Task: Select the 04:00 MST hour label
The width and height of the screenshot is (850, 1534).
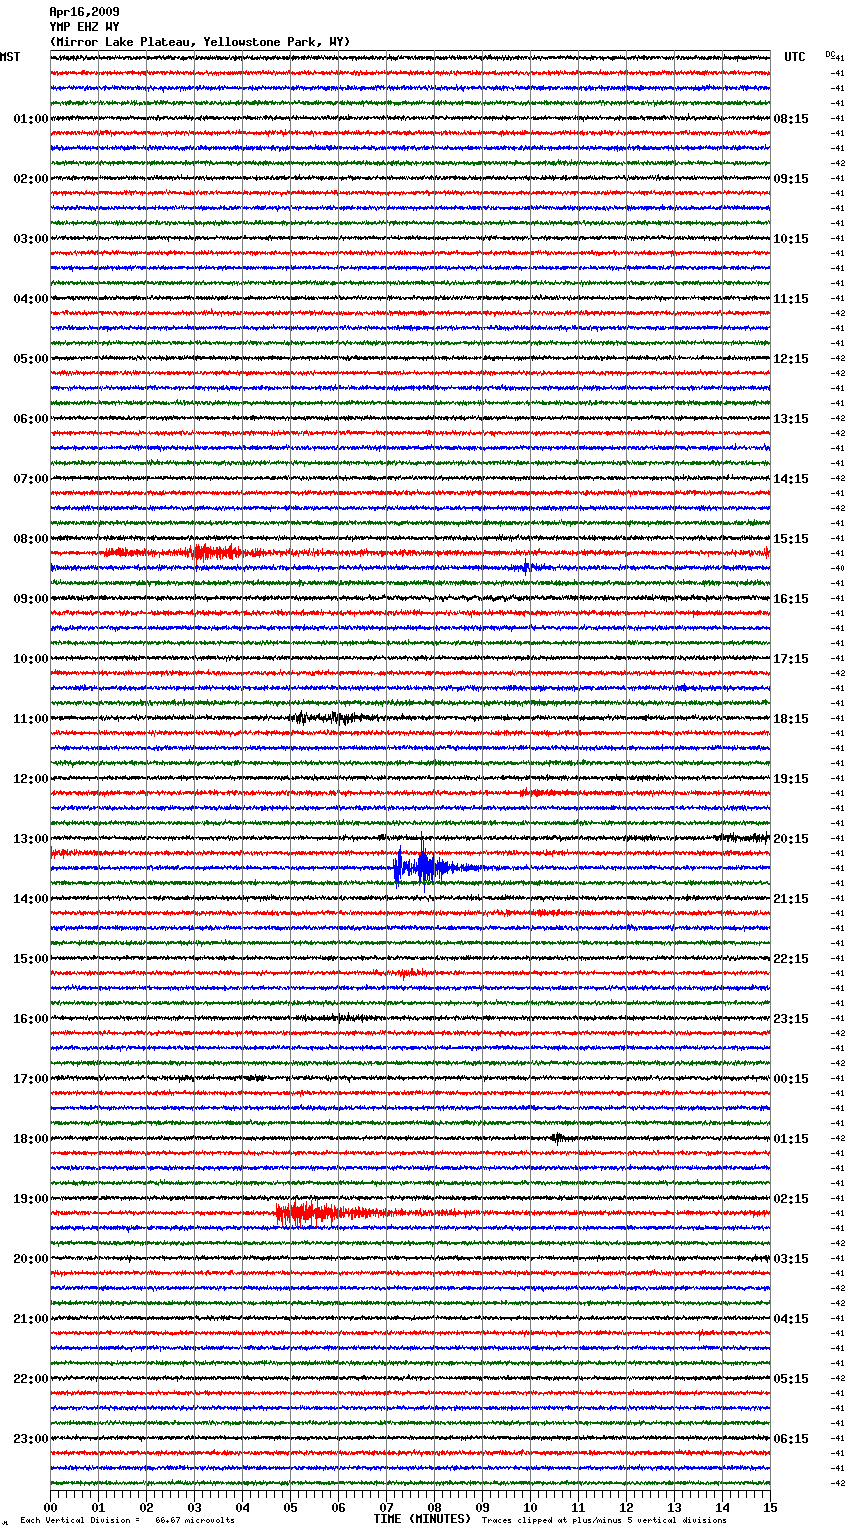Action: click(31, 299)
